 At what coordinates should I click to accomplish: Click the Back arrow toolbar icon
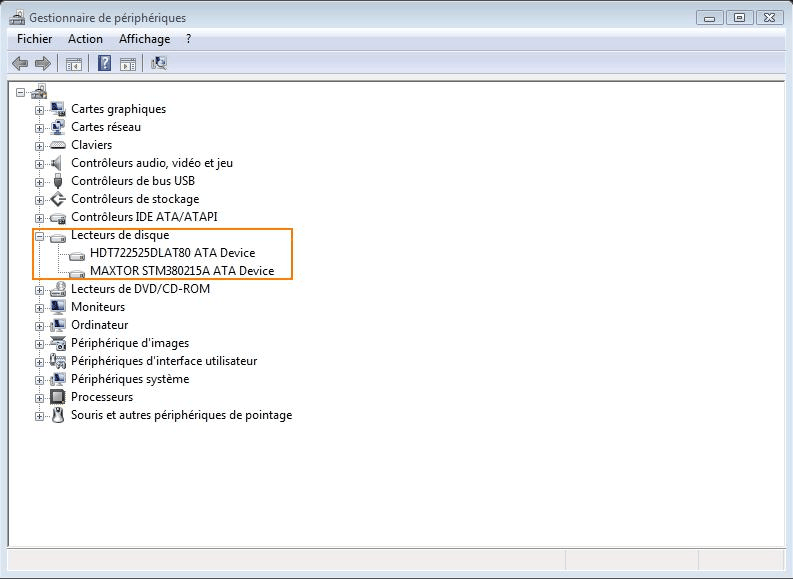coord(20,64)
